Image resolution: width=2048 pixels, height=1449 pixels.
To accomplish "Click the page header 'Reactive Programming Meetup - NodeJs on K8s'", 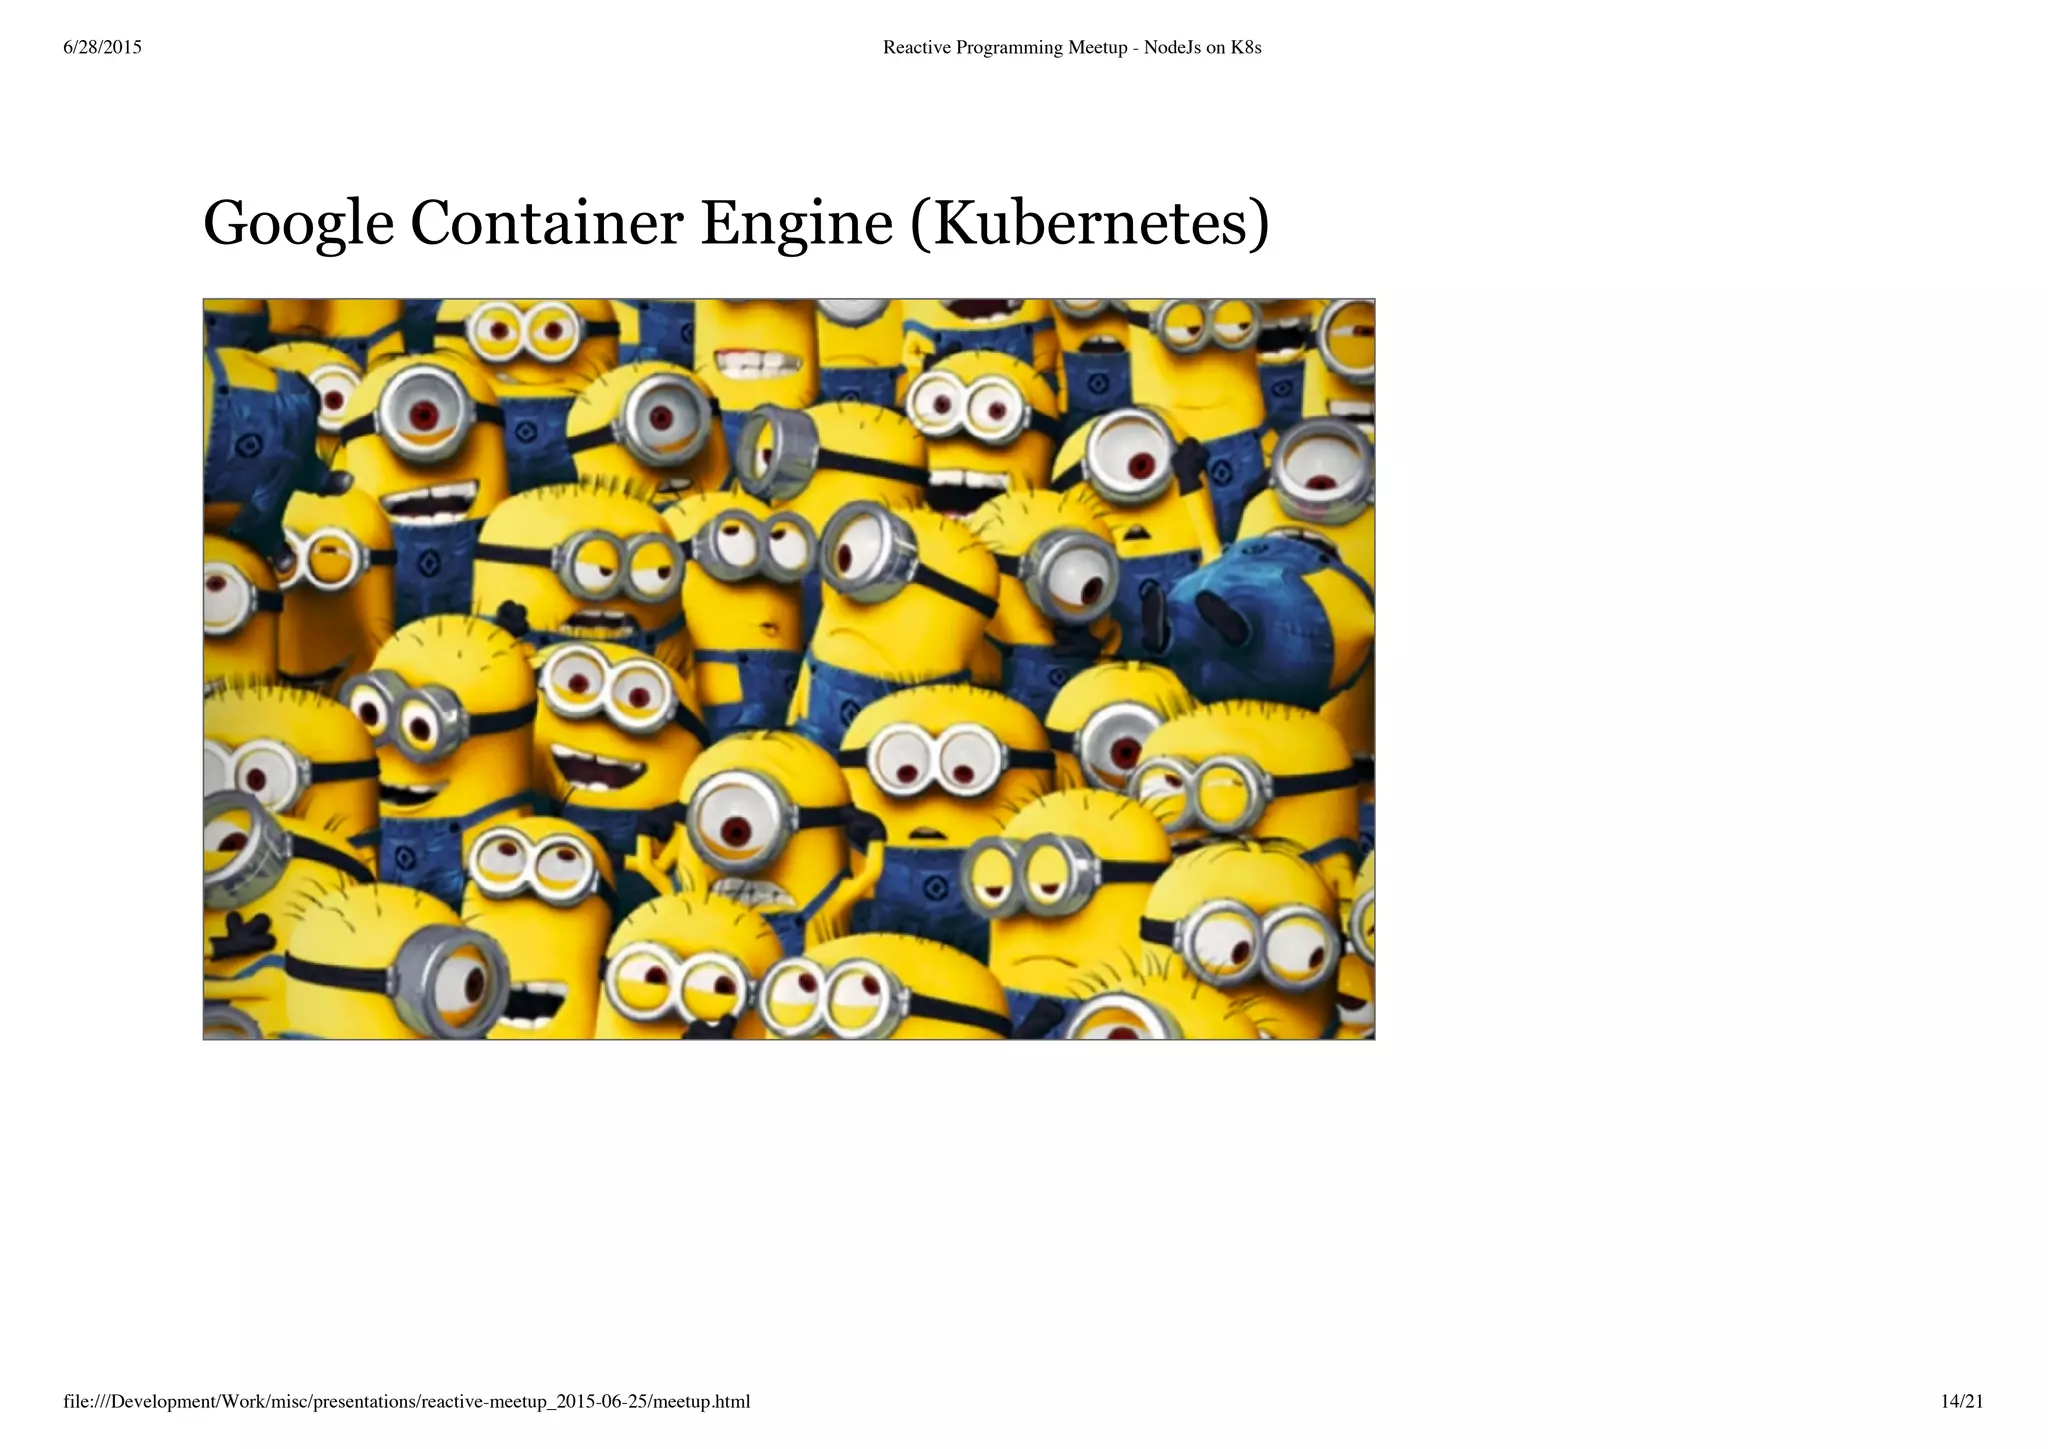I will click(x=1072, y=47).
